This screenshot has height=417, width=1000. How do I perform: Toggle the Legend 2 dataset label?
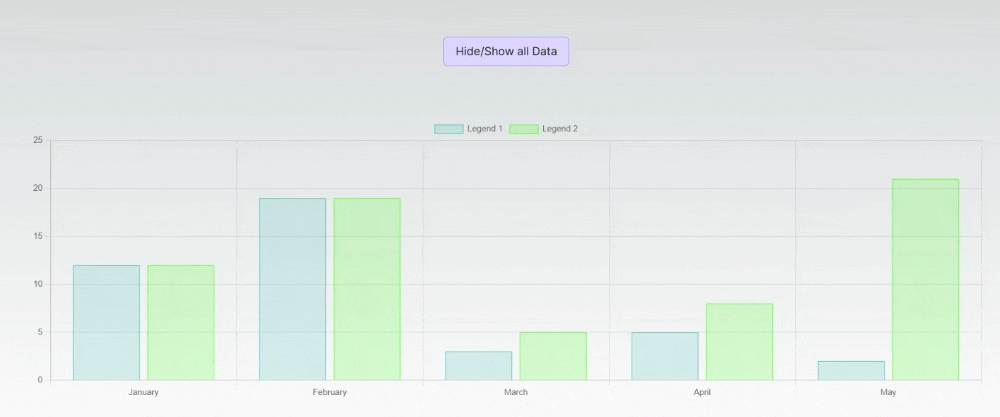[x=560, y=129]
